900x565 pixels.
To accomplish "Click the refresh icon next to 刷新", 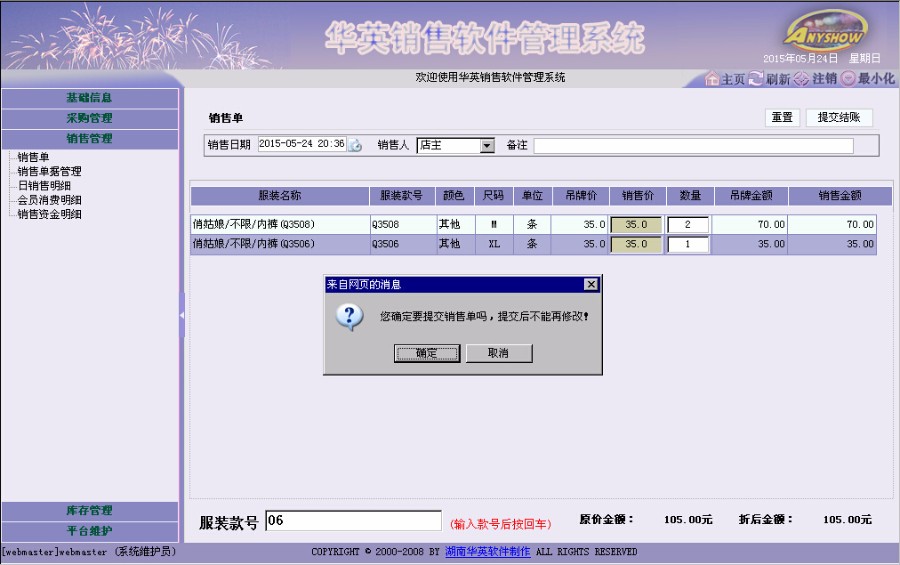I will coord(756,79).
